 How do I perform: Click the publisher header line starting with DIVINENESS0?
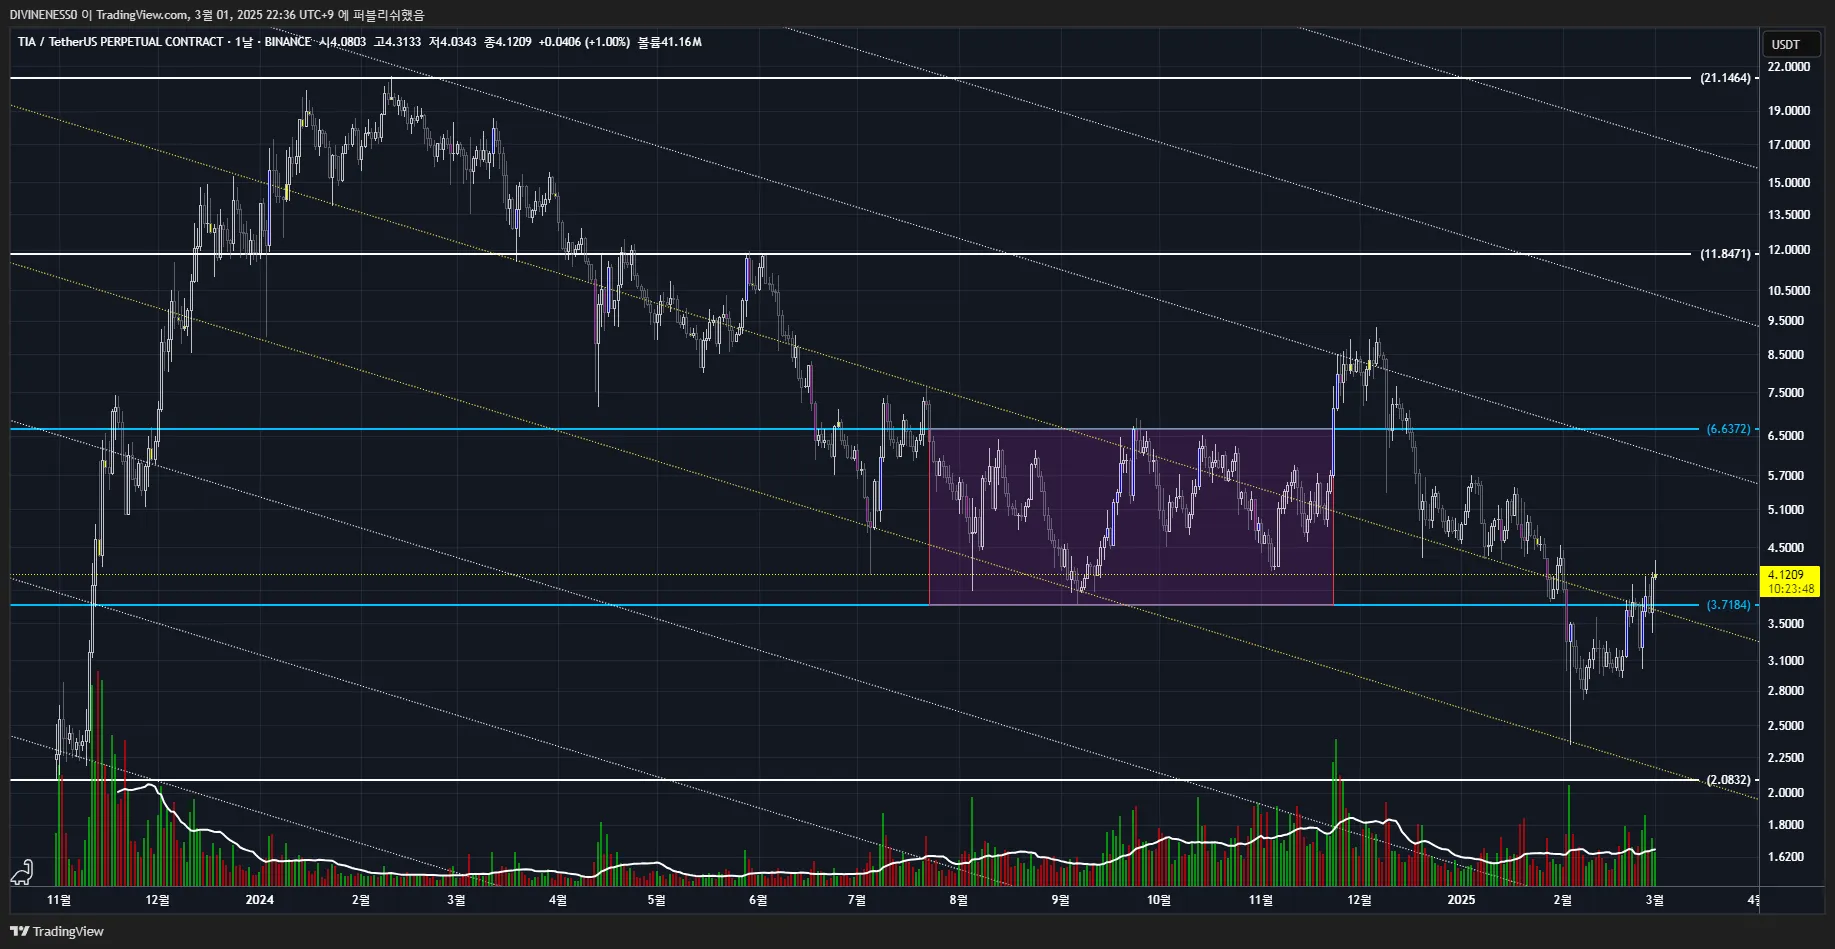click(x=217, y=15)
